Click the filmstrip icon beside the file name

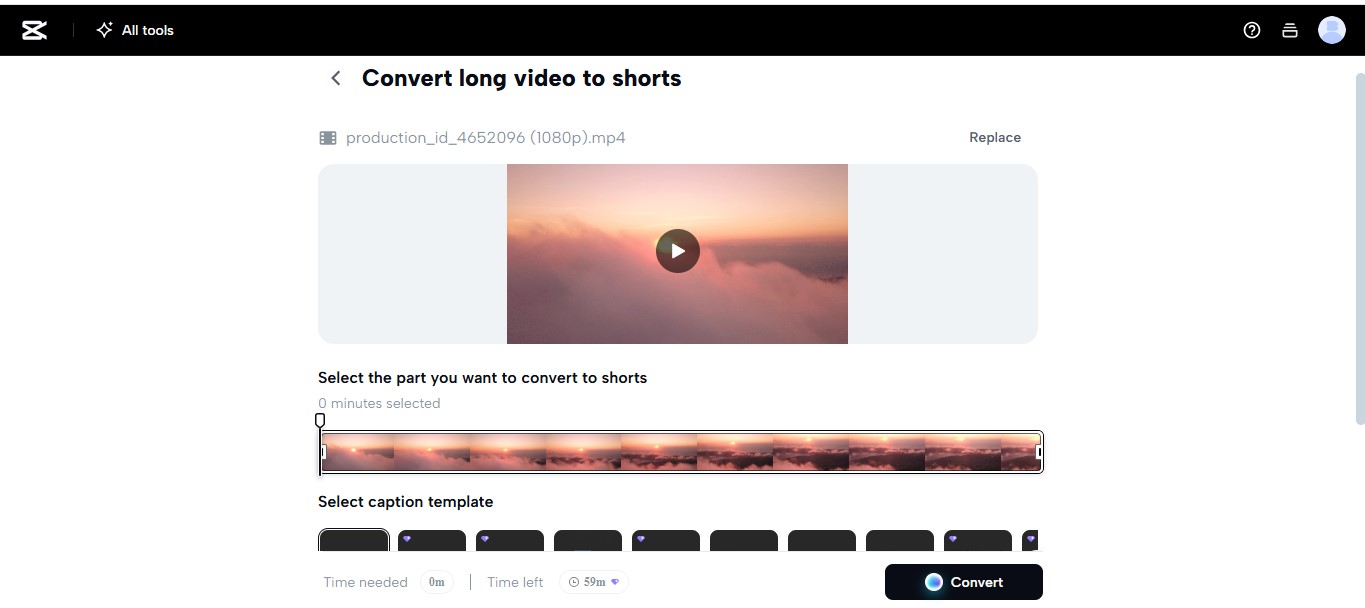click(327, 137)
